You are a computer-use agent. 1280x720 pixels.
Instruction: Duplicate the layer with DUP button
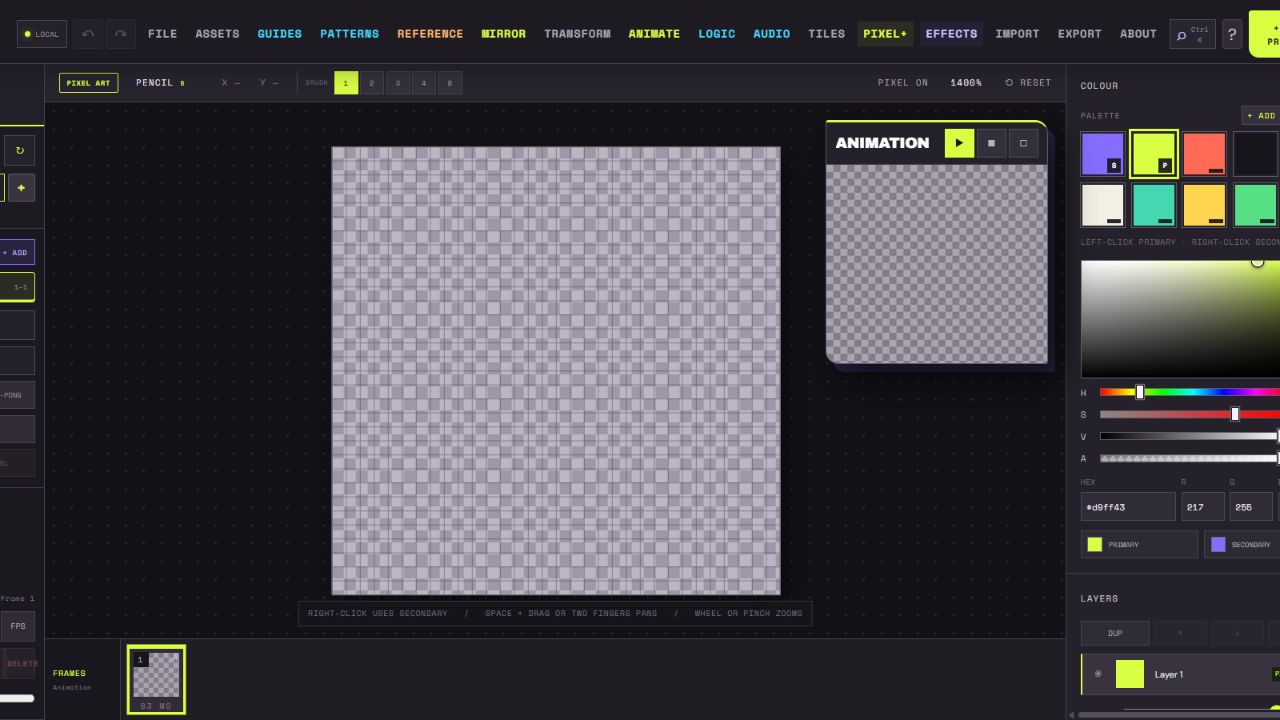[1115, 633]
